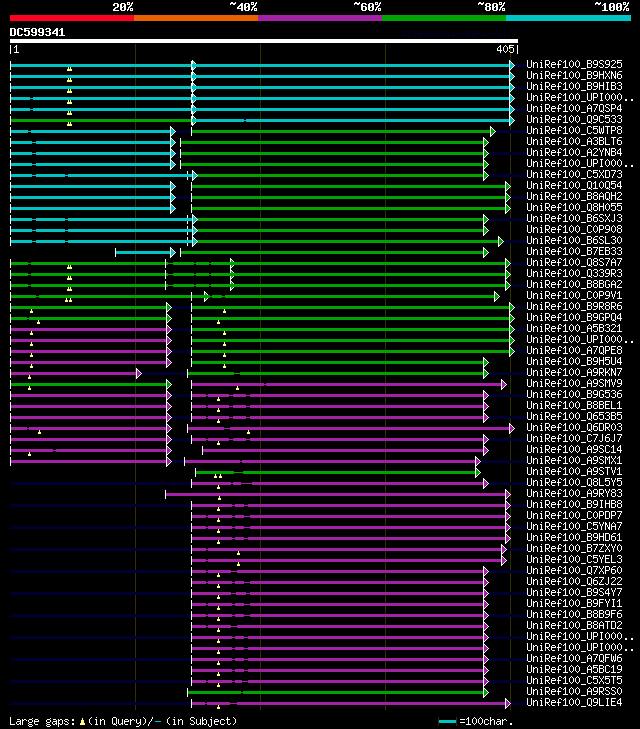
Task: Choose hit UniRef100_B9FYI1
Action: pos(574,603)
